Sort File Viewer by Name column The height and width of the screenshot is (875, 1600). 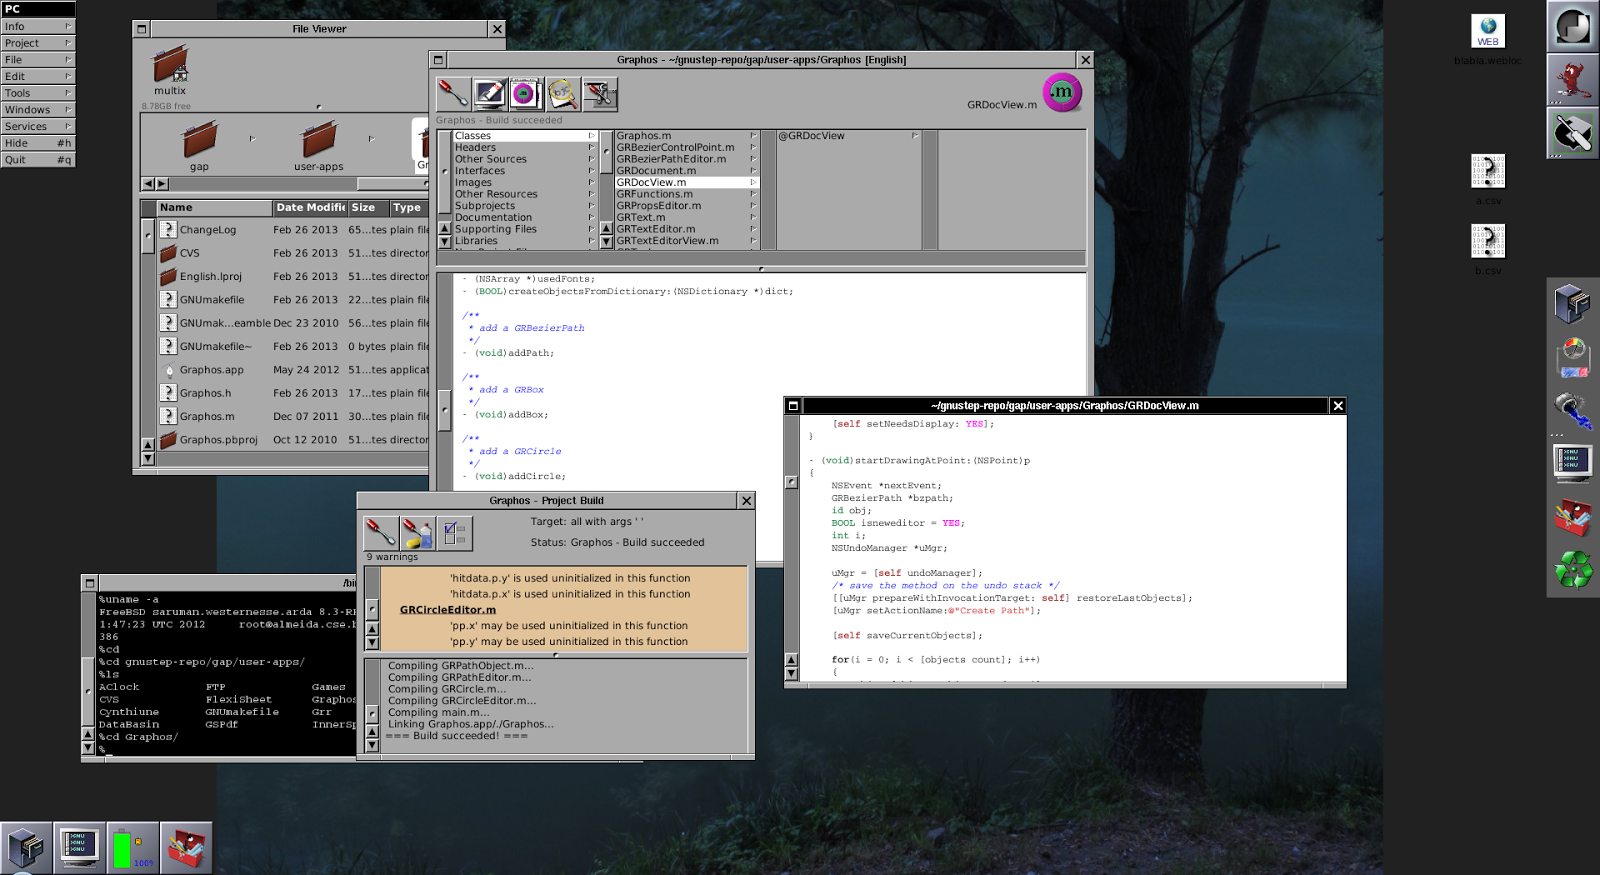click(214, 208)
